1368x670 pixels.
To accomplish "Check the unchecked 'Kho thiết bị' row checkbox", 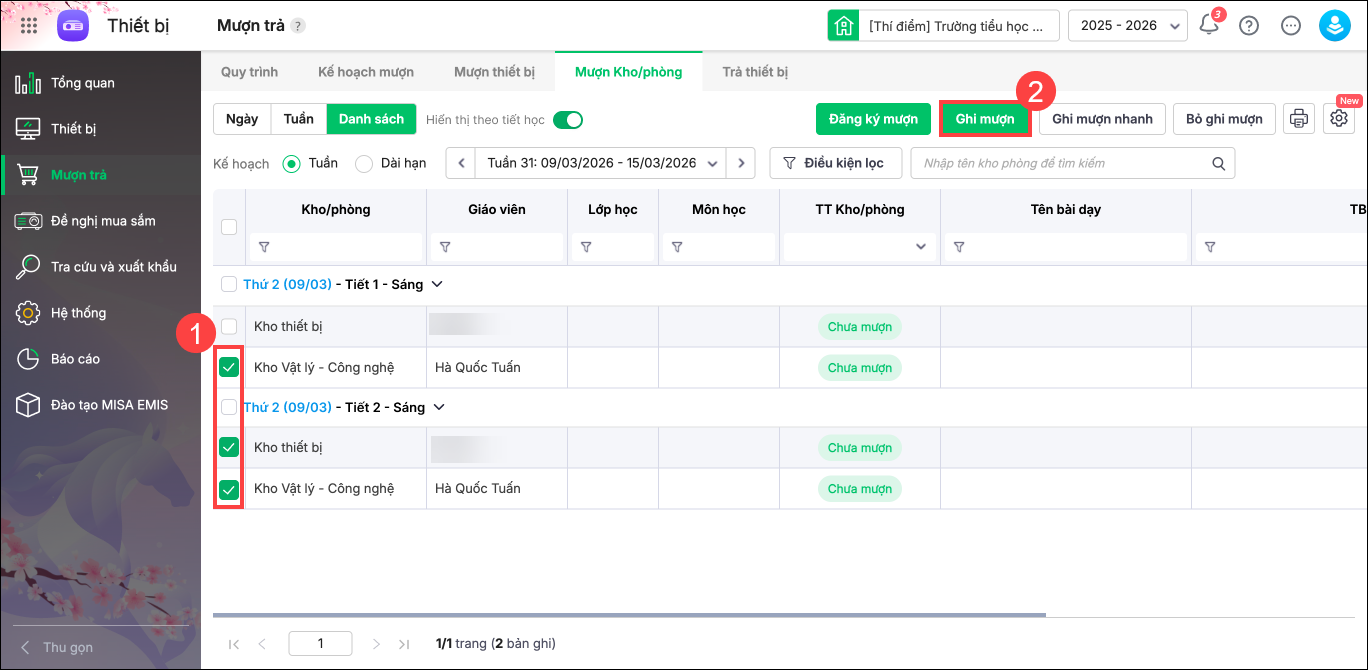I will [229, 326].
